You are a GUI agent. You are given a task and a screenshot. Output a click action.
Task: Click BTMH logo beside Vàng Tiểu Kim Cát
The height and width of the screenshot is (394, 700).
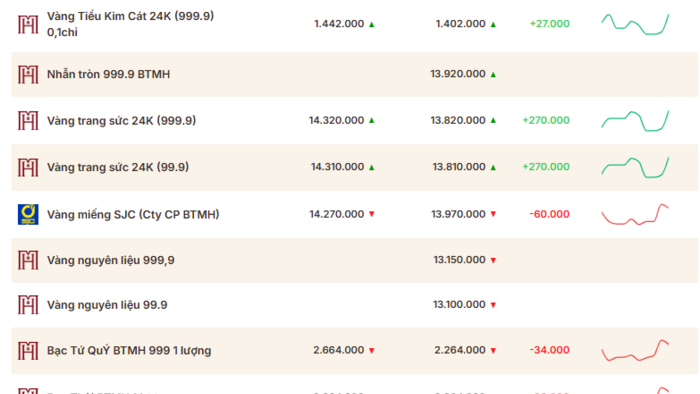coord(28,24)
